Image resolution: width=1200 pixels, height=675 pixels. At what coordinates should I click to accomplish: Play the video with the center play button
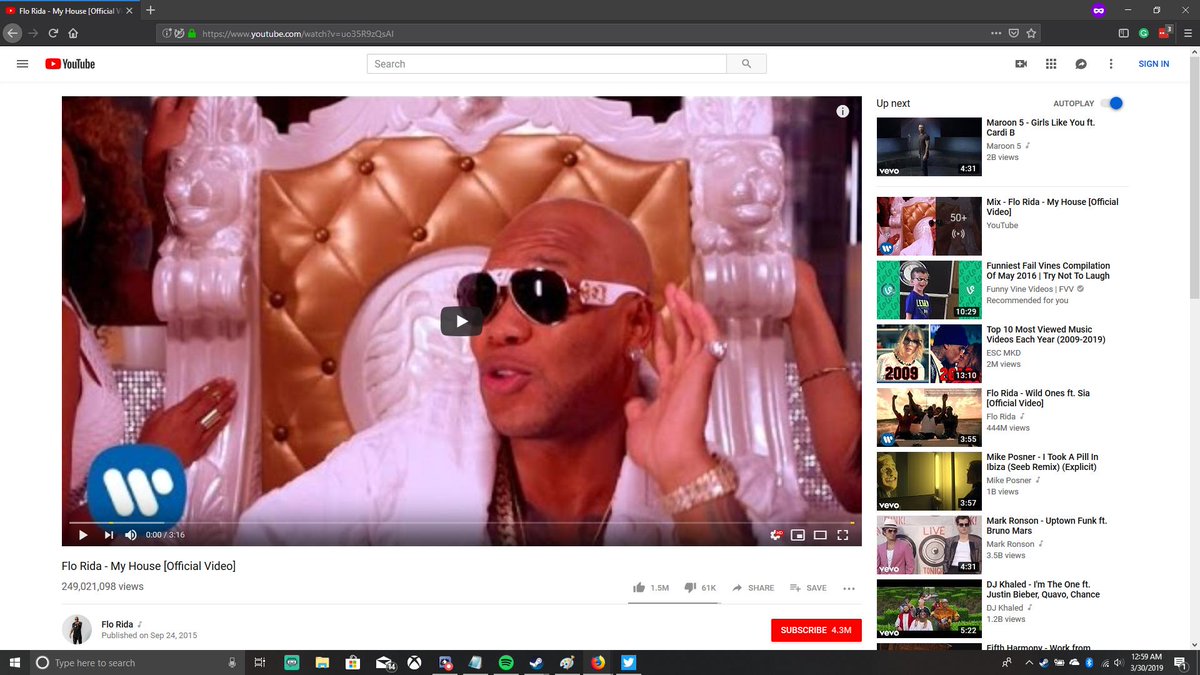pos(461,321)
